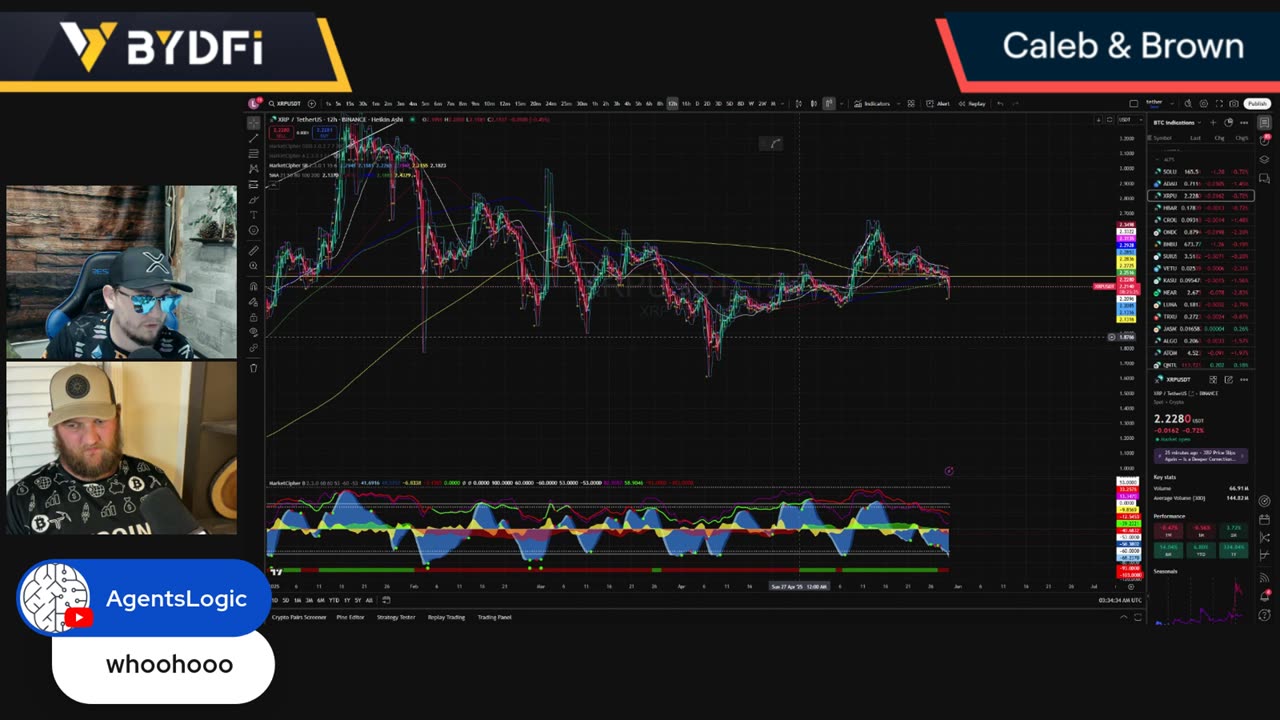This screenshot has height=720, width=1280.
Task: Toggle magnet mode in left toolbar
Action: click(253, 286)
